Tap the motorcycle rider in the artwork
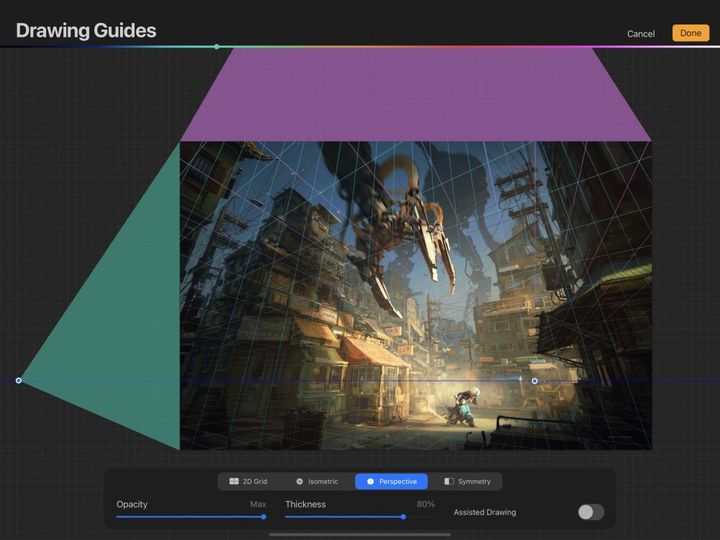 [x=466, y=405]
